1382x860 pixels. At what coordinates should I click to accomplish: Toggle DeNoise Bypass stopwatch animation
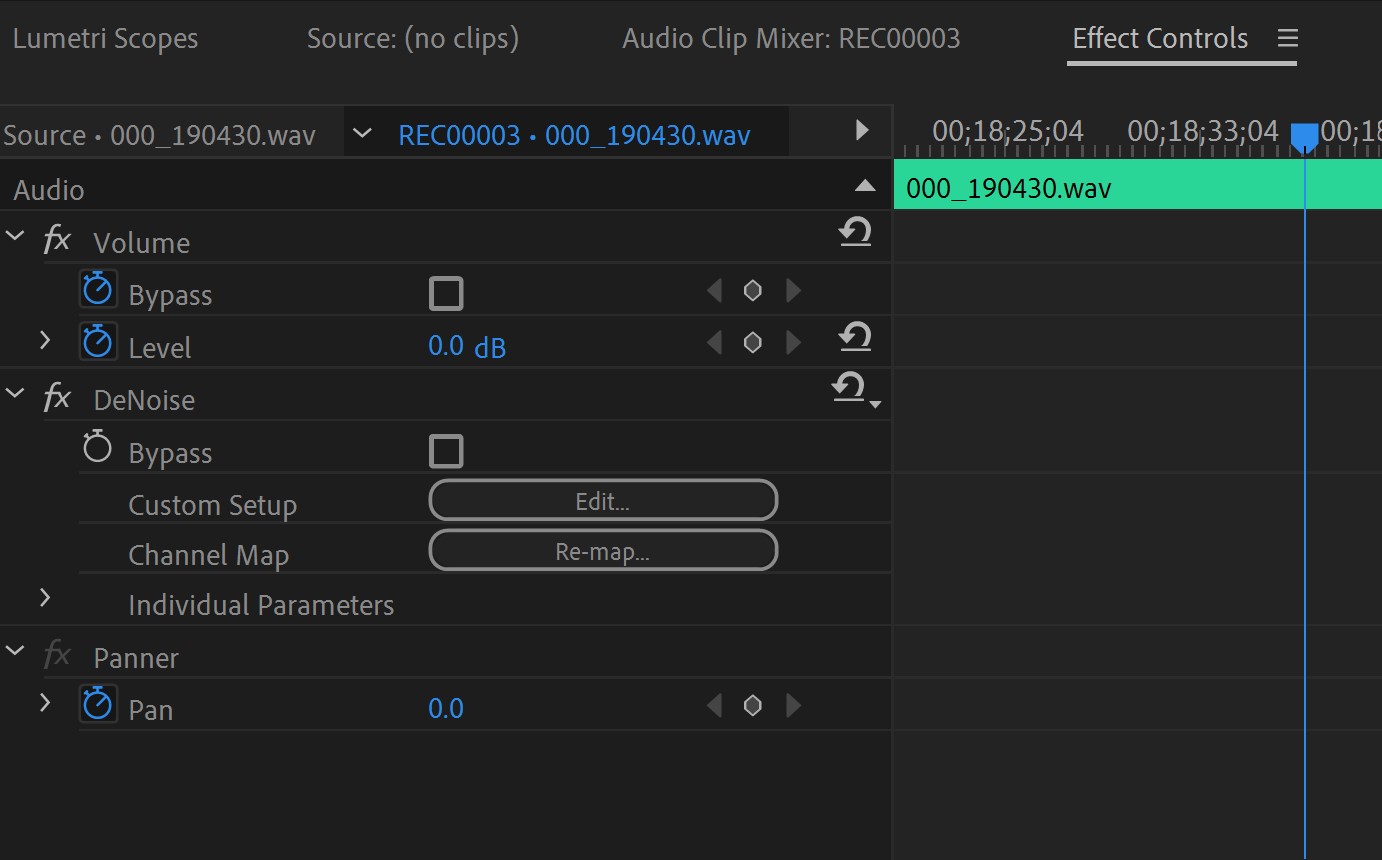tap(98, 448)
